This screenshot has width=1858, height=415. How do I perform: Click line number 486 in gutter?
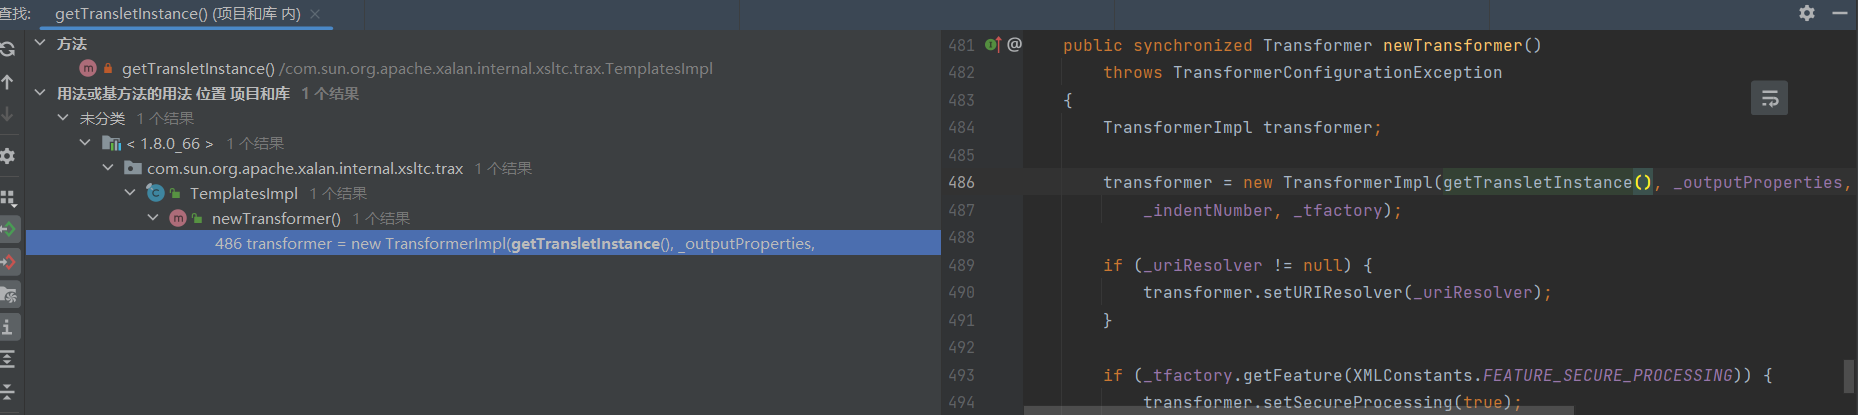tap(961, 182)
